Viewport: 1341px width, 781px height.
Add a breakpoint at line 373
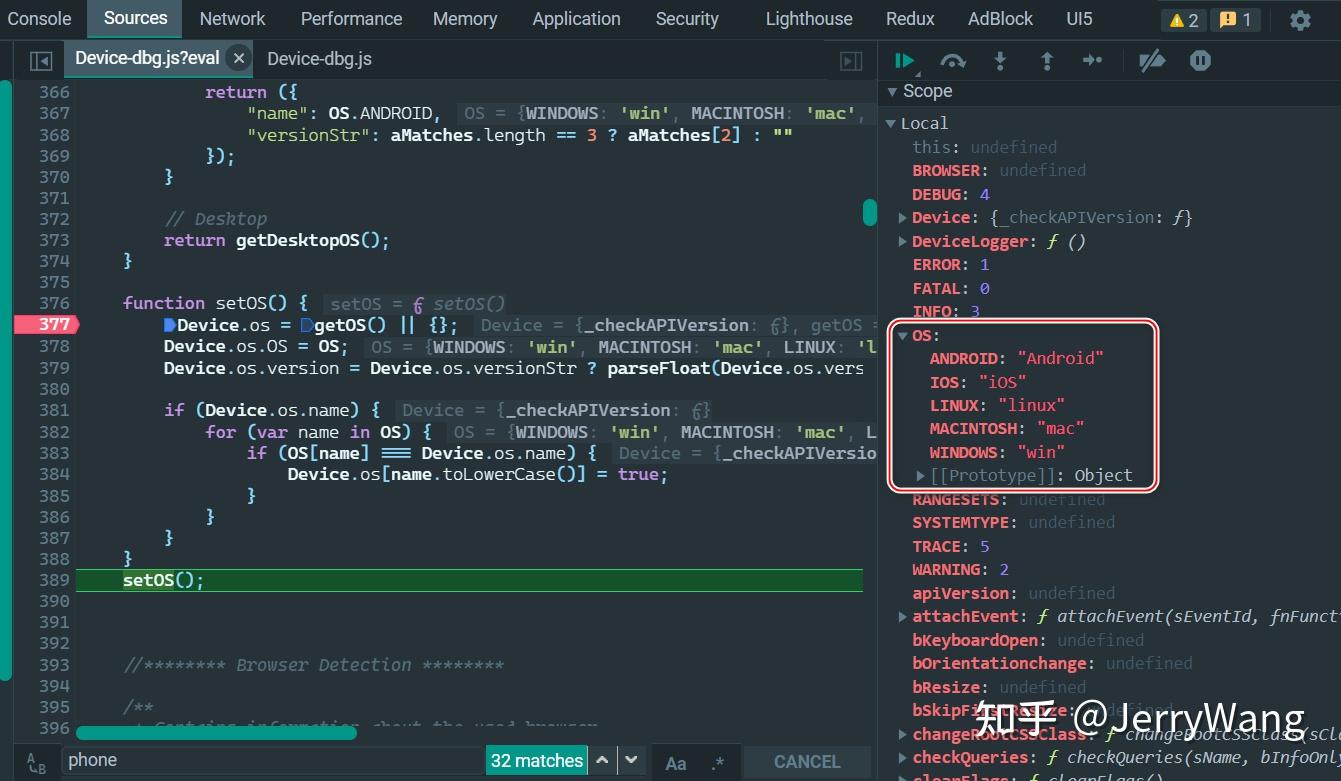click(x=54, y=240)
